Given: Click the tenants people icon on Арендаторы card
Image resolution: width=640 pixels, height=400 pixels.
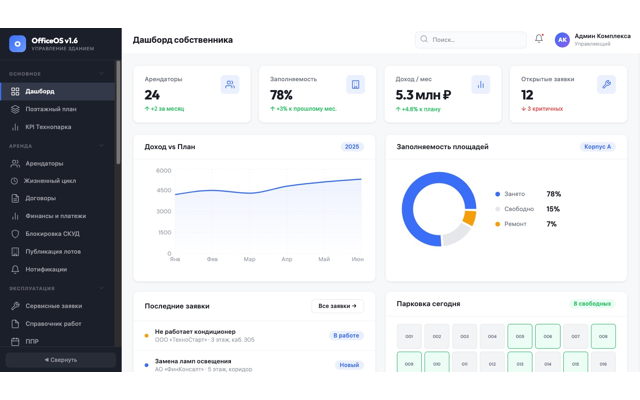Looking at the screenshot, I should 230,84.
